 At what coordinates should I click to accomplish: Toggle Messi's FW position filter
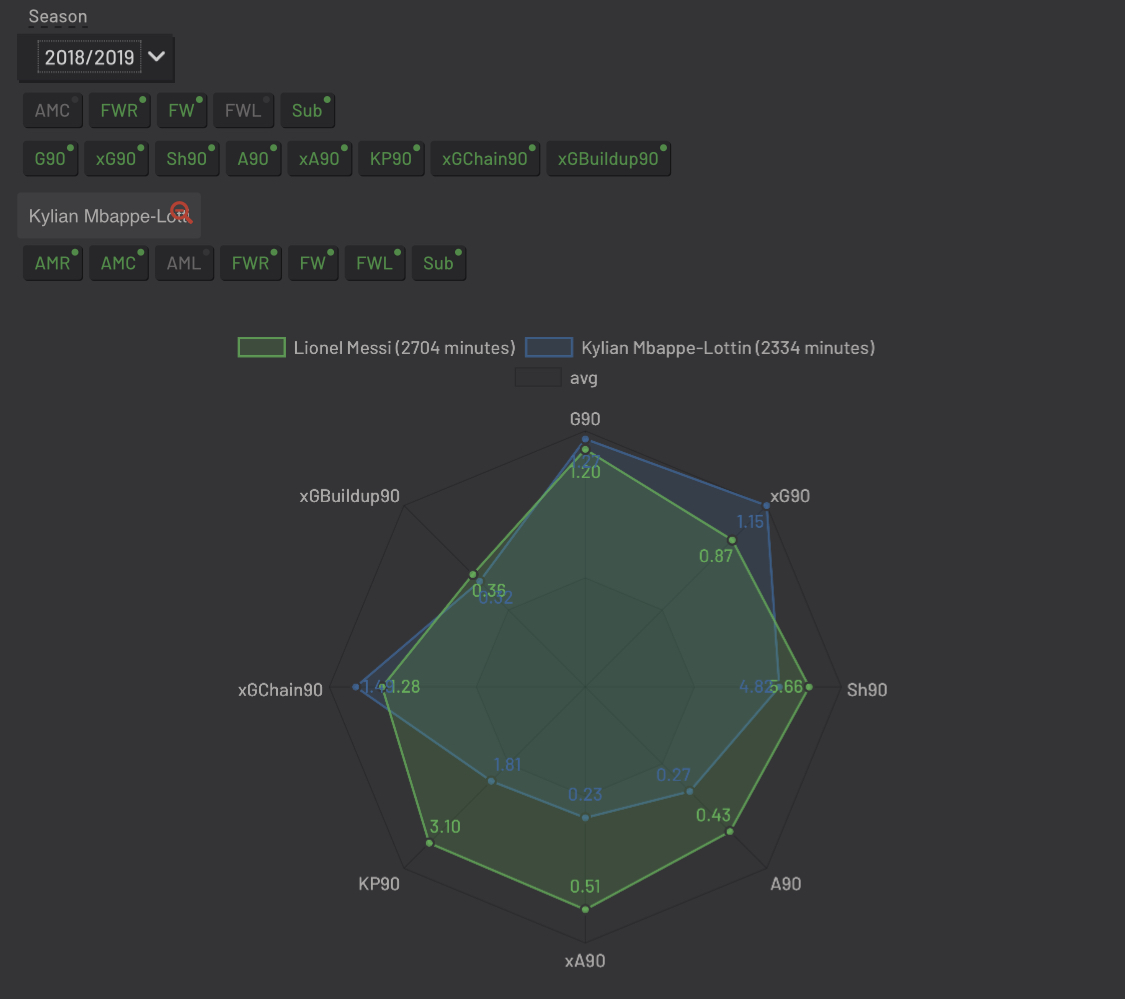click(x=182, y=111)
